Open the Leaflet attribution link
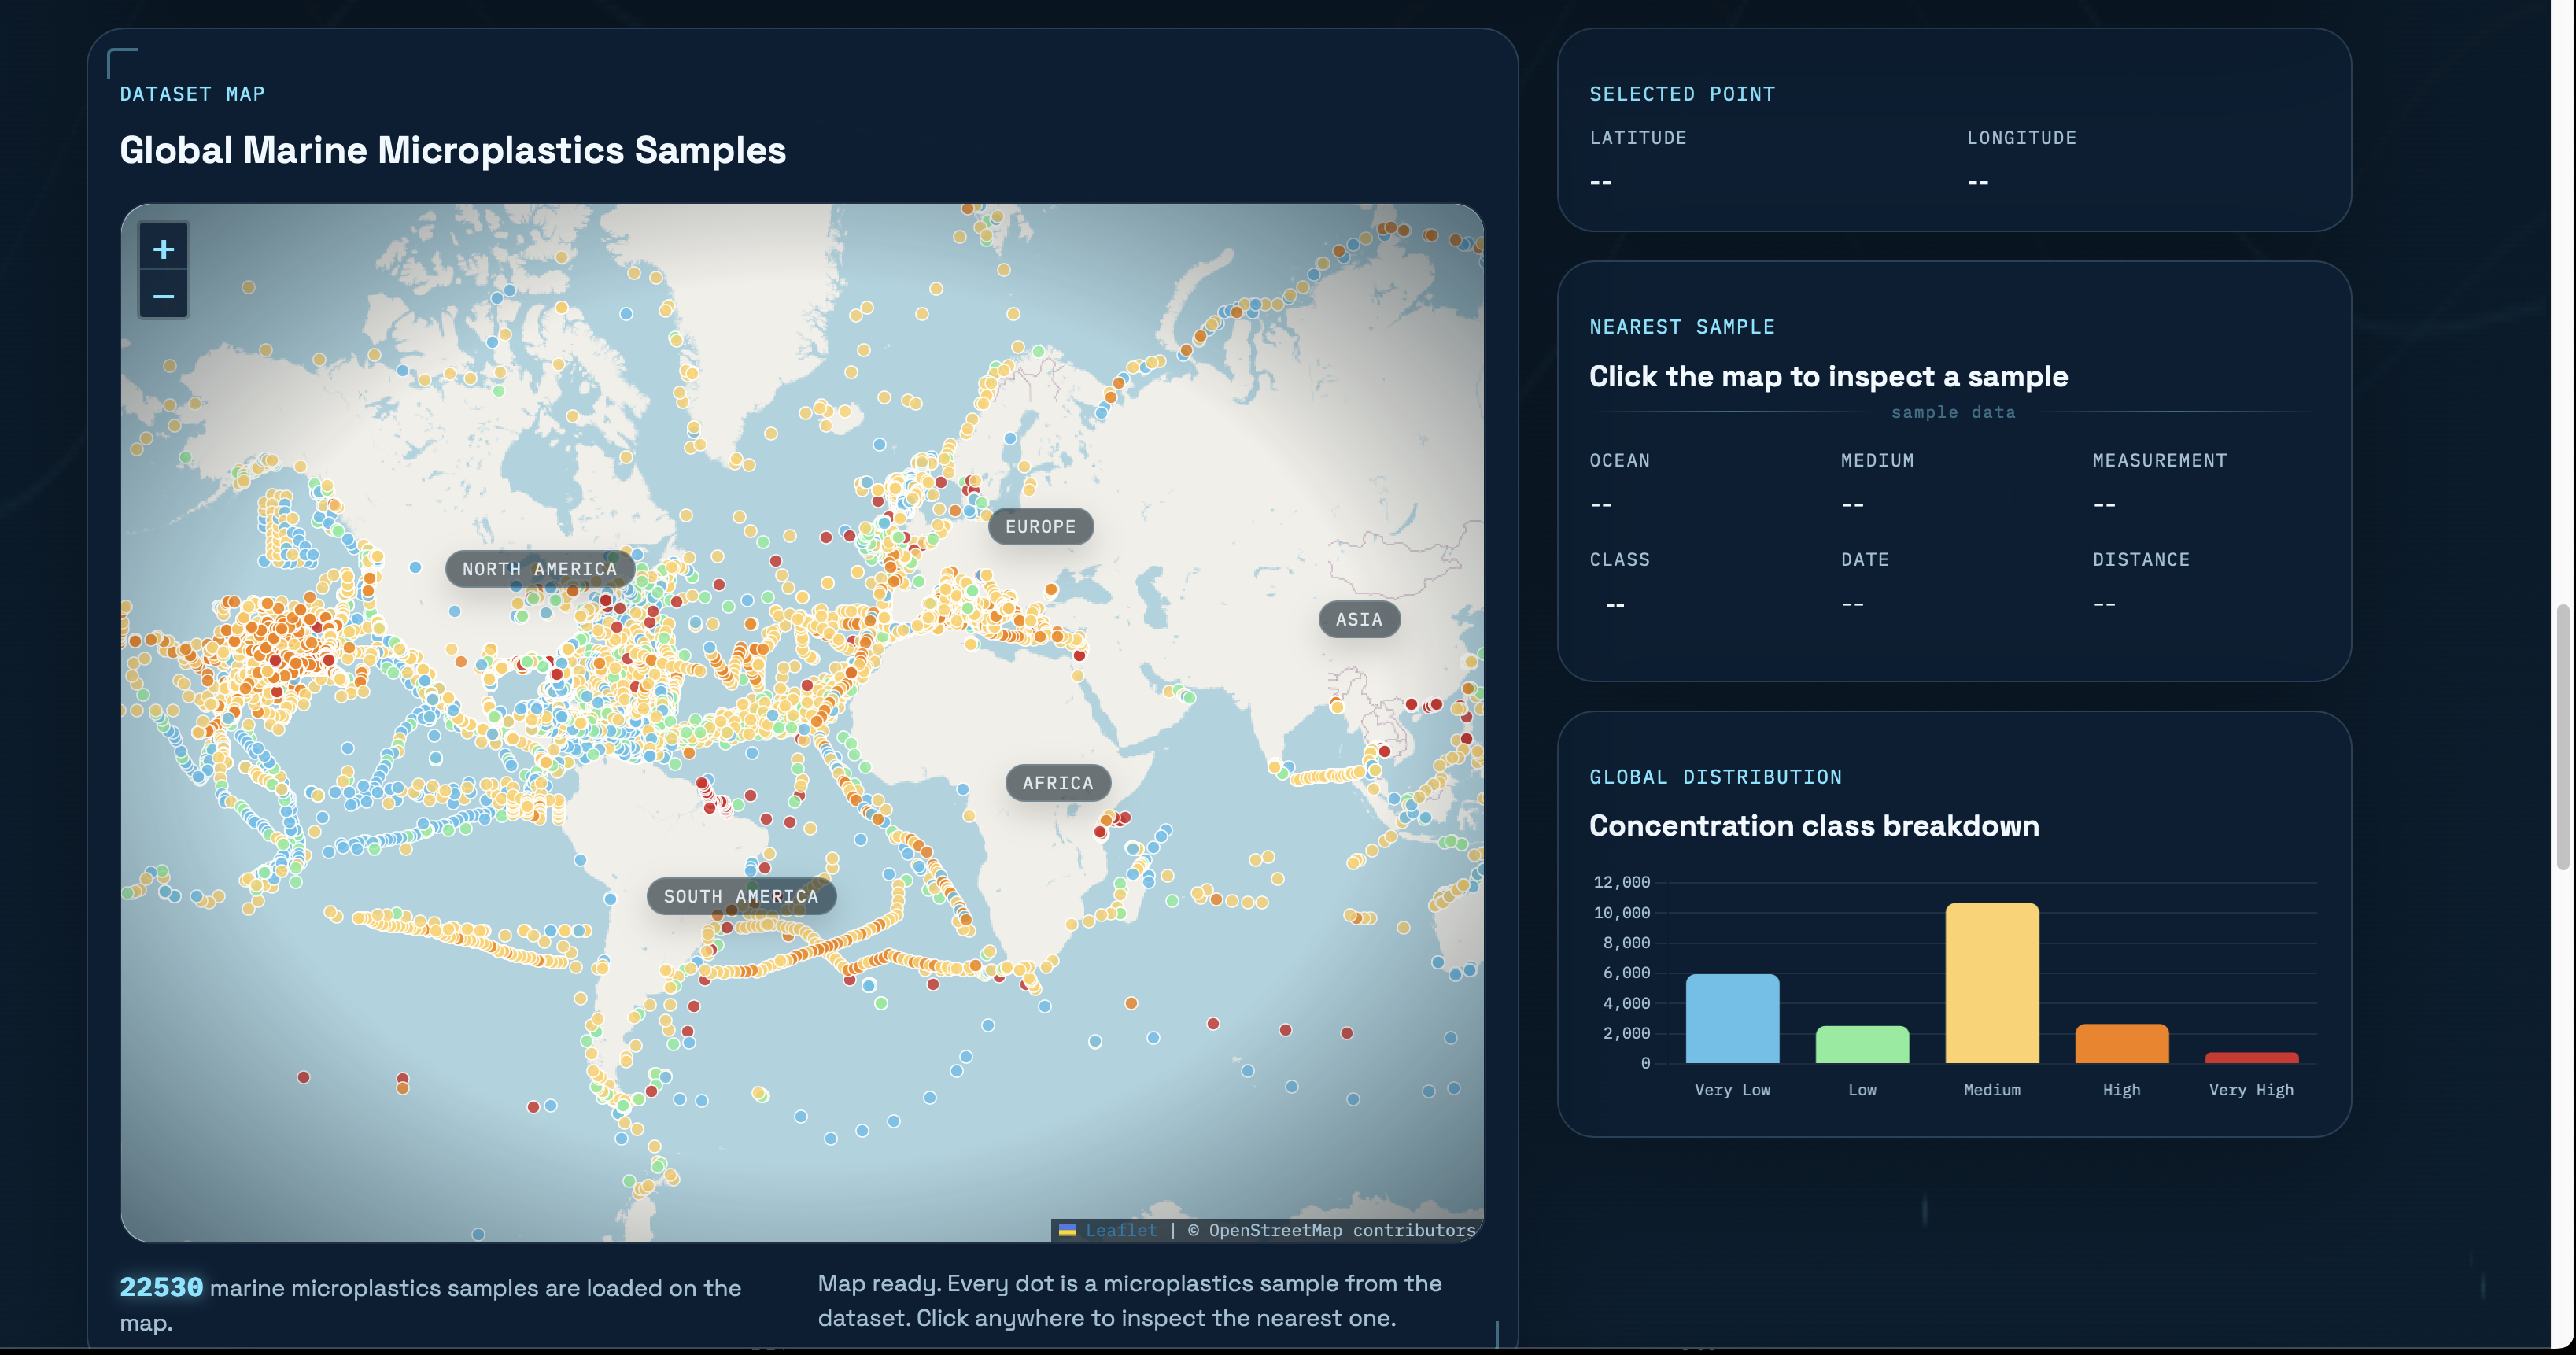 coord(1120,1230)
